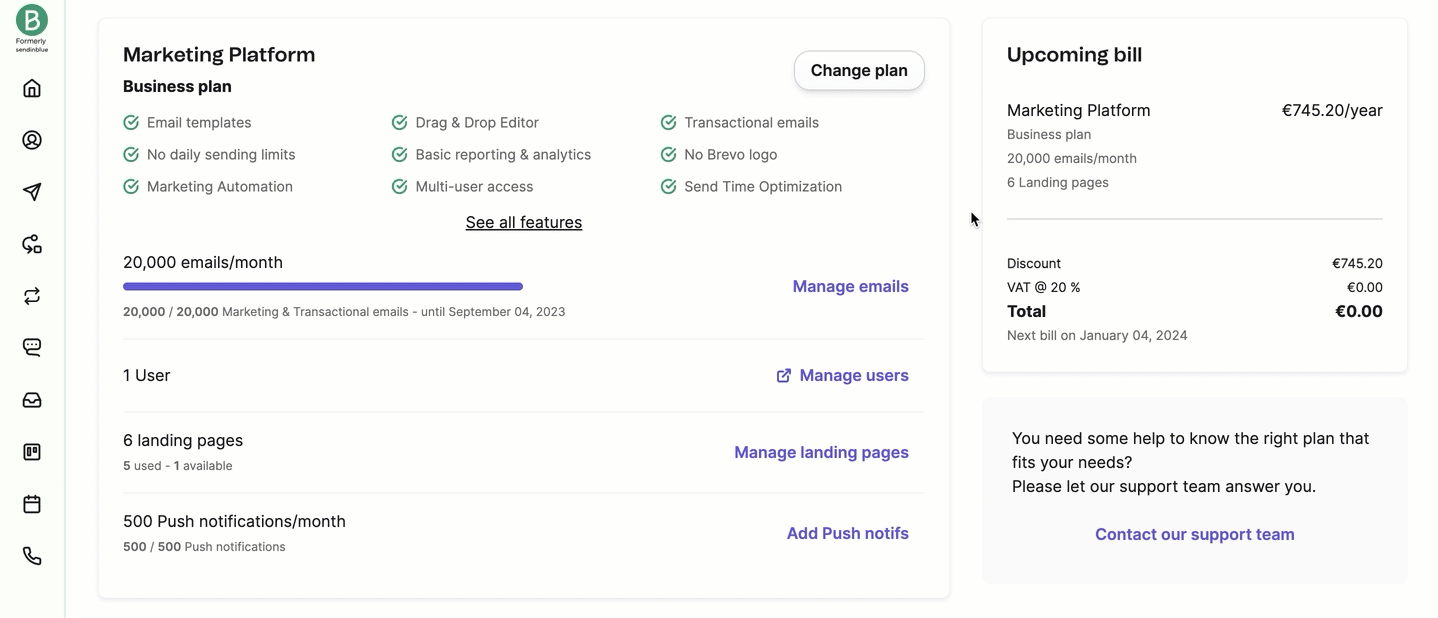Click the 6 landing pages text
The image size is (1438, 618).
(x=183, y=440)
